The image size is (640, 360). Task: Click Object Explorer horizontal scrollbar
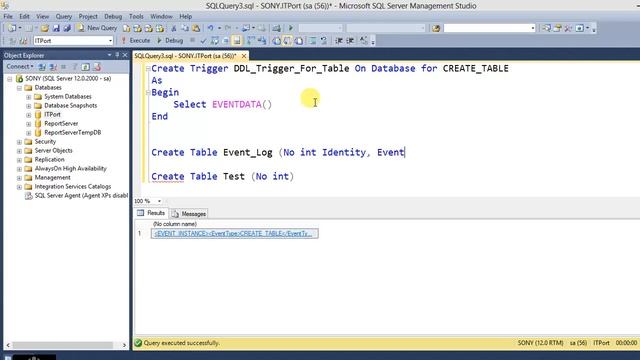pos(61,345)
